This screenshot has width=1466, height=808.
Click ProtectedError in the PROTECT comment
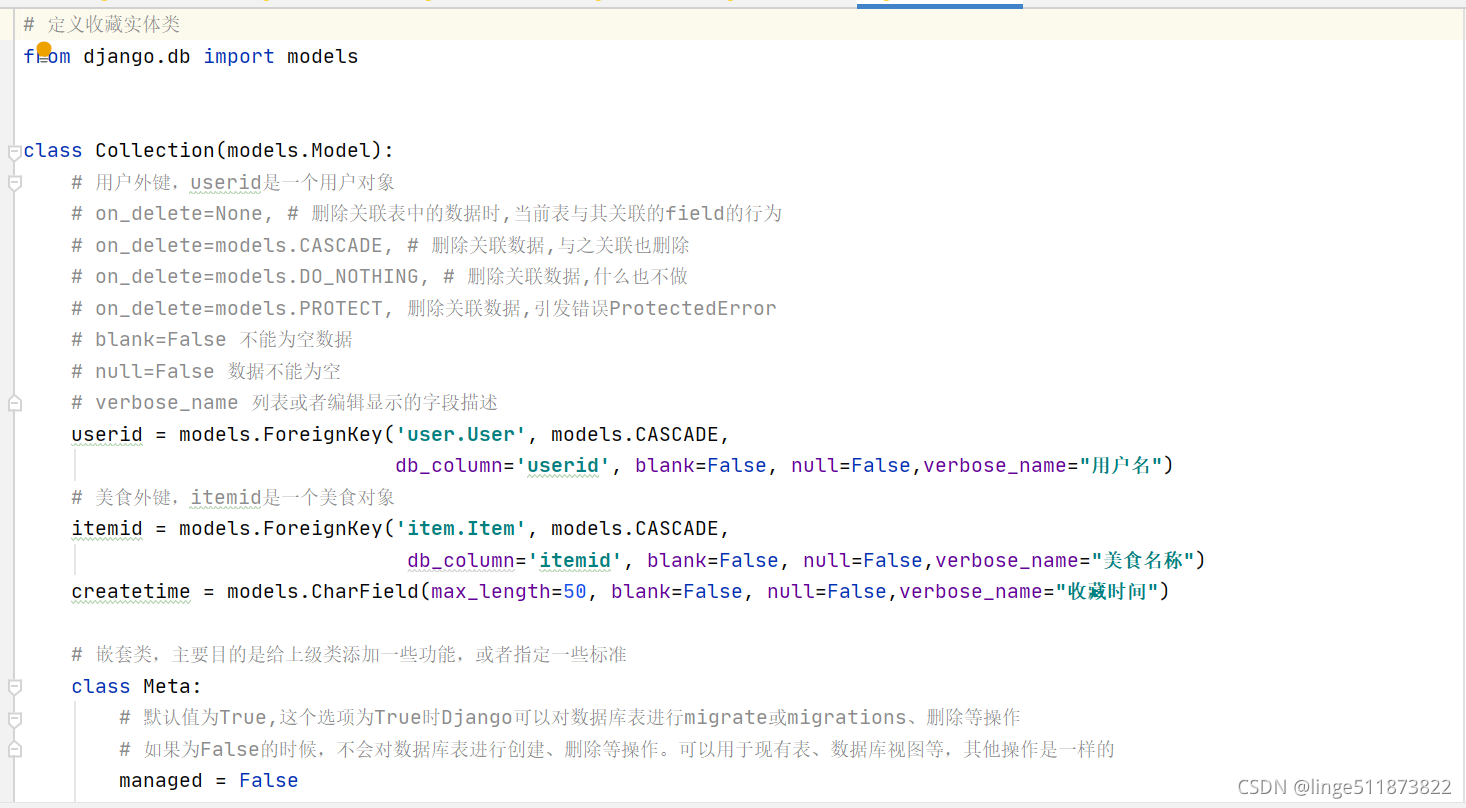pyautogui.click(x=692, y=309)
